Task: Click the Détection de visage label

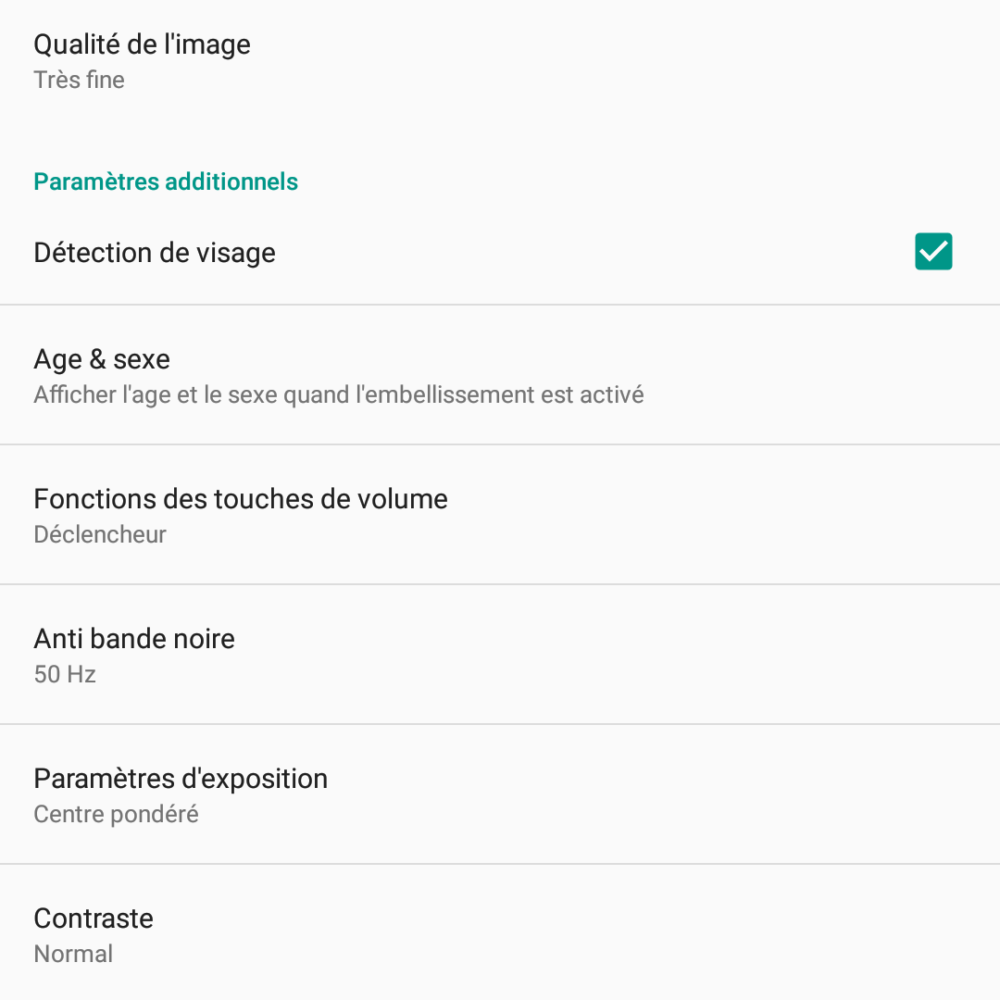Action: (154, 253)
